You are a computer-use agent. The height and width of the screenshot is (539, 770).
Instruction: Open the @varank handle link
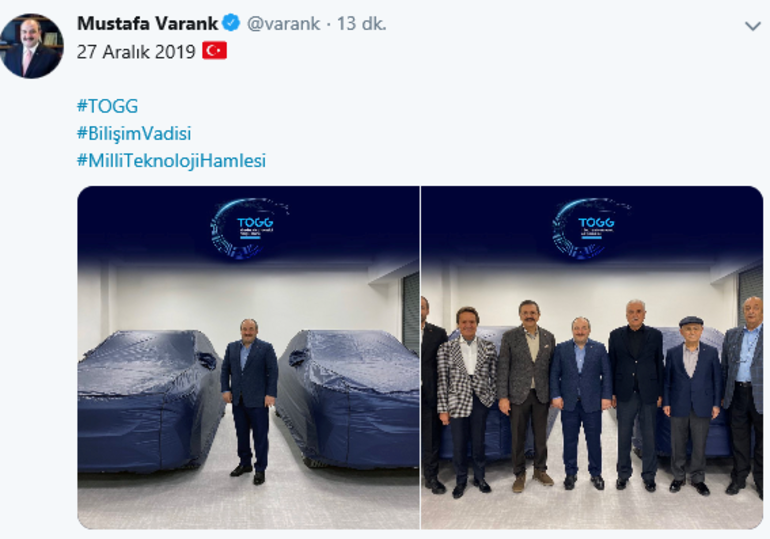click(283, 23)
